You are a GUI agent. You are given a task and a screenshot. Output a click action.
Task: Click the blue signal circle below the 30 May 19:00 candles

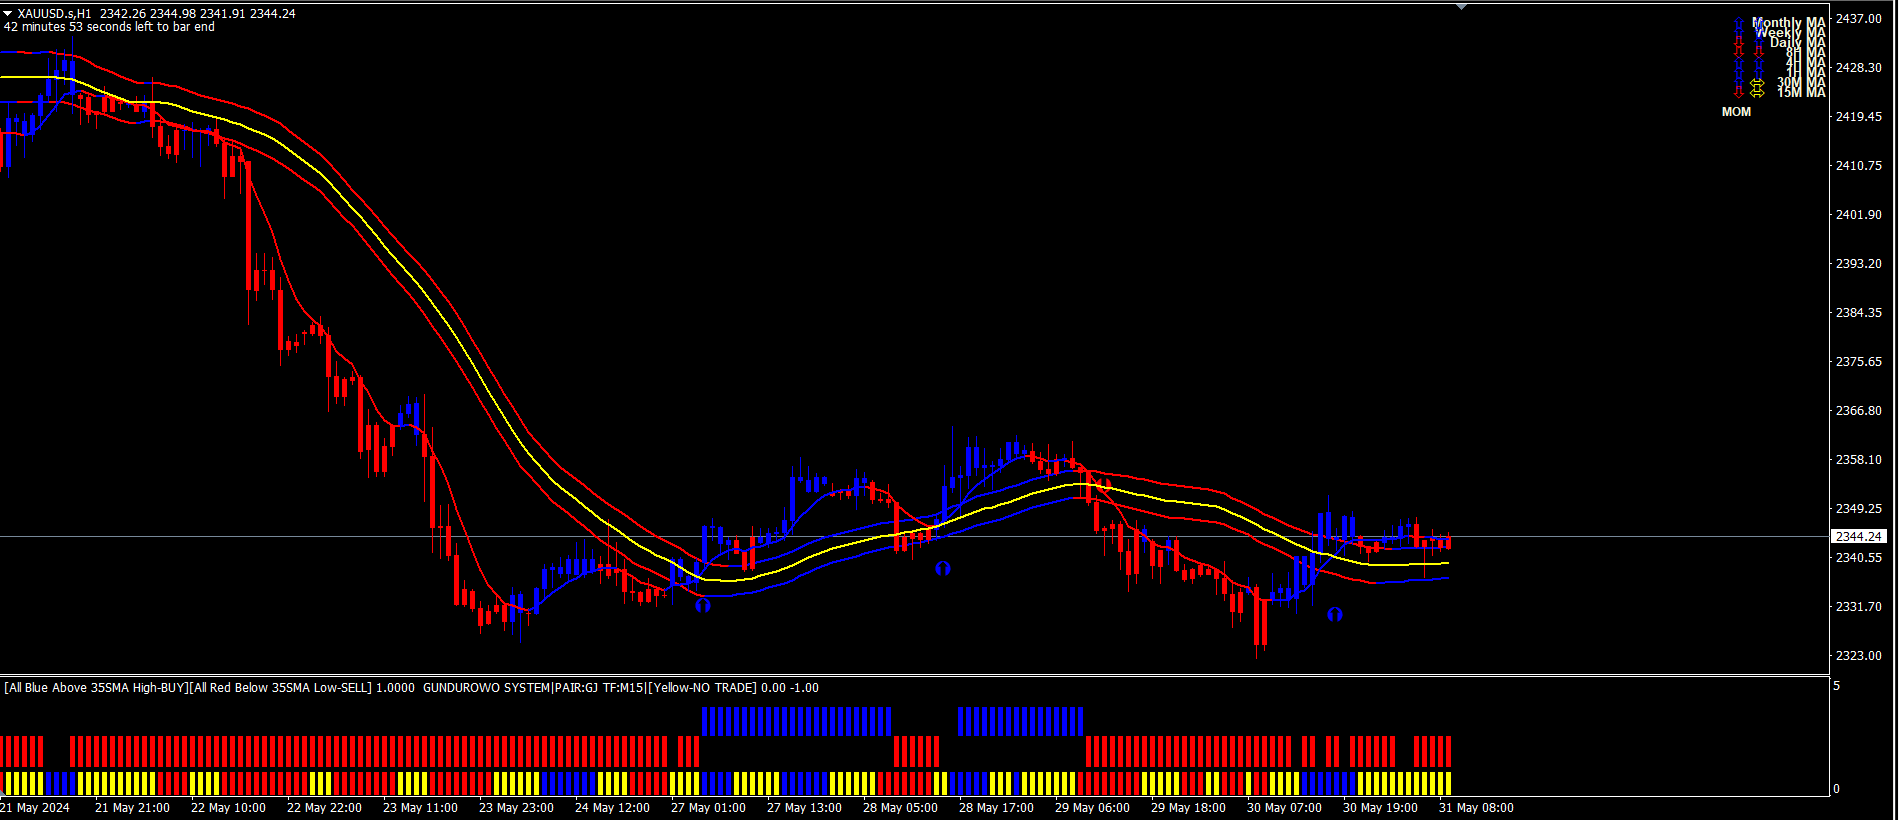coord(1334,614)
